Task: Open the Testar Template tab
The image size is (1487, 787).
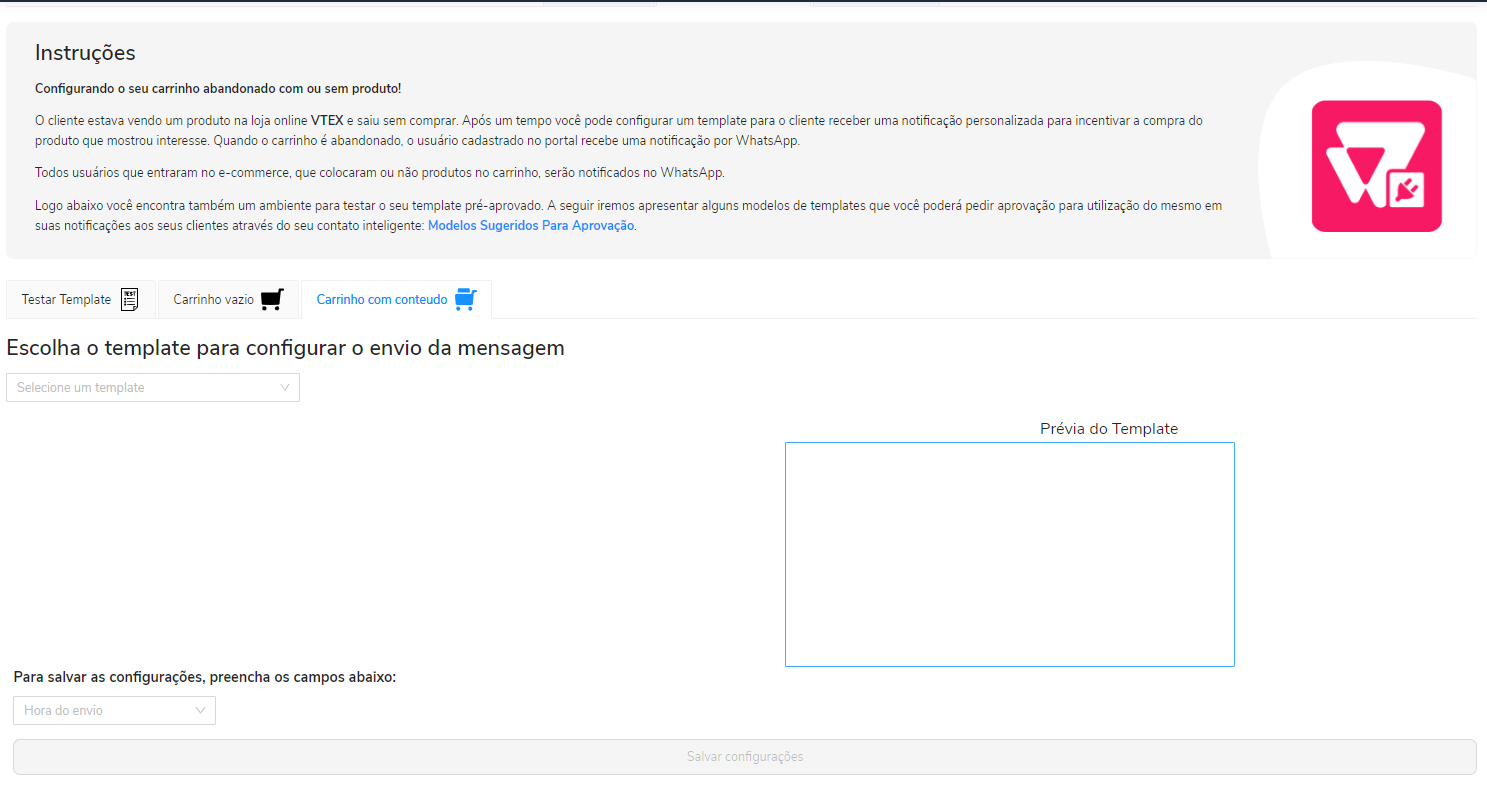Action: (x=81, y=299)
